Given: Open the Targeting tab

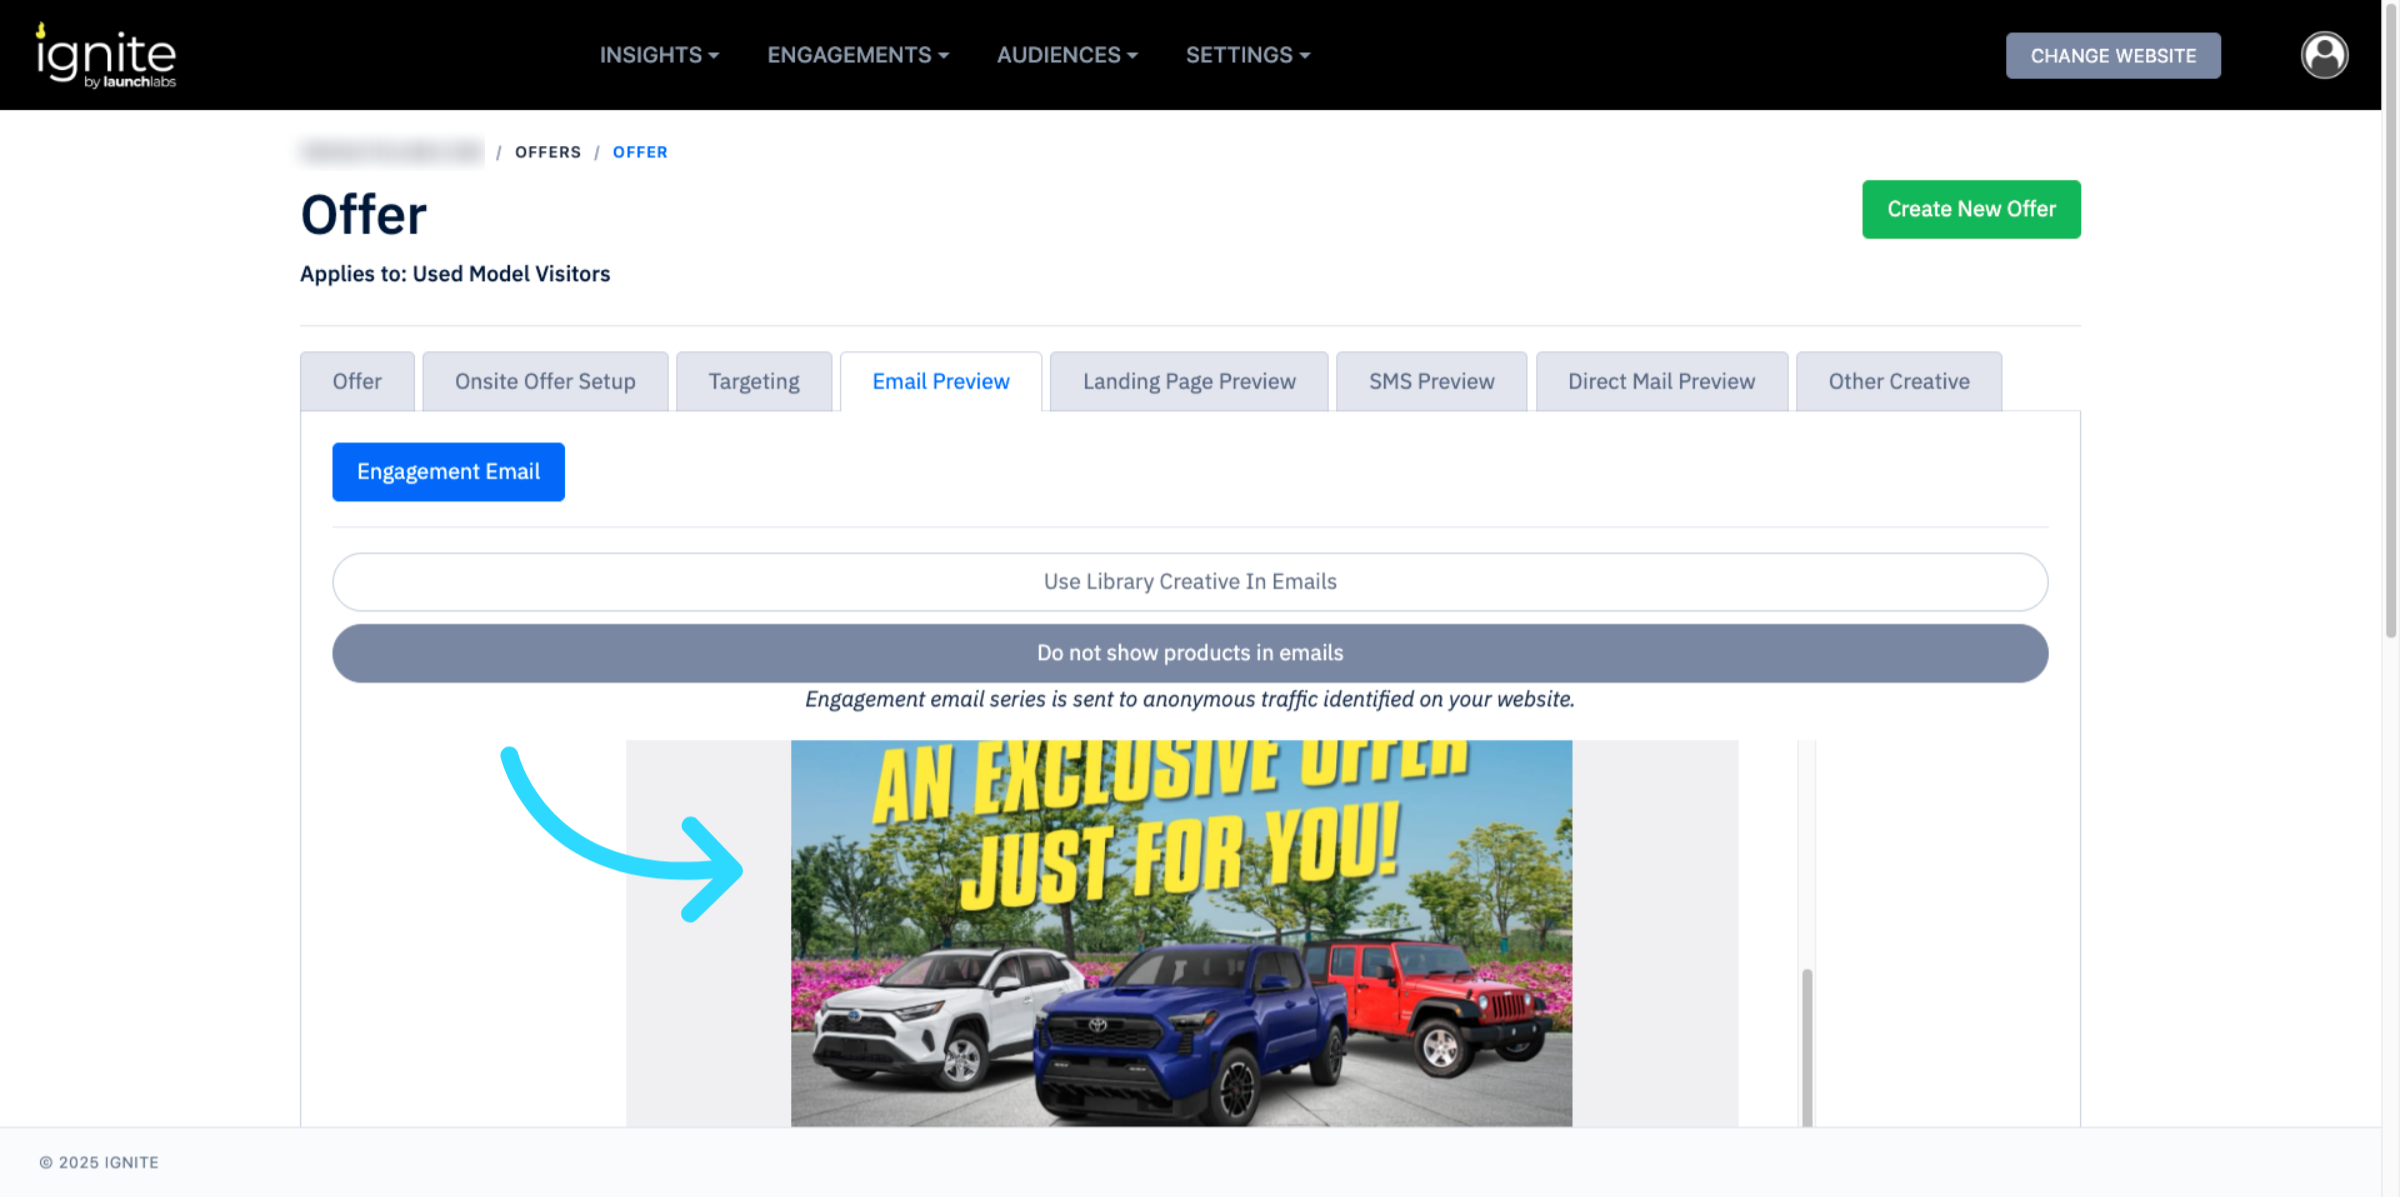Looking at the screenshot, I should (x=753, y=381).
